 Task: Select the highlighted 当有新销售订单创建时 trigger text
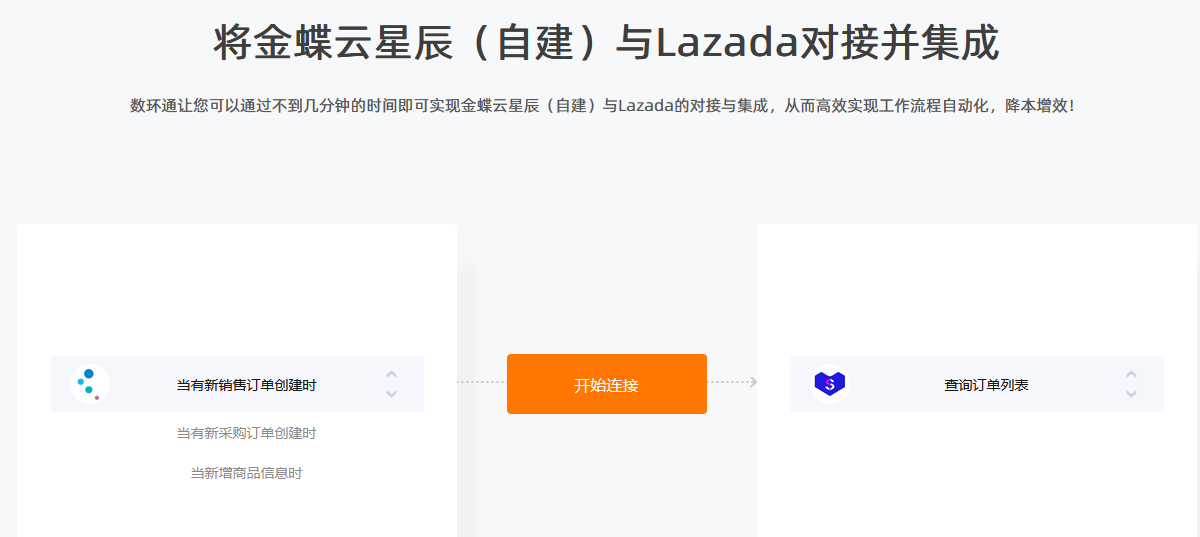pos(247,385)
